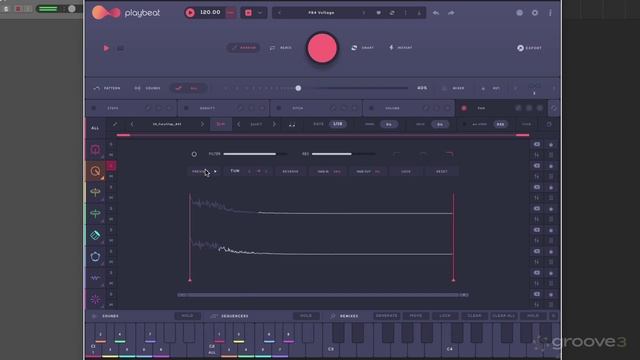Viewport: 640px width, 360px height.
Task: Click the sync arrows icon in the preset bar
Action: 392,13
